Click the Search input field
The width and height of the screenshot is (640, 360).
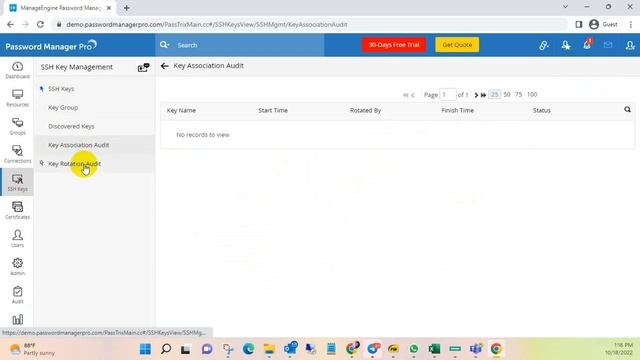249,45
